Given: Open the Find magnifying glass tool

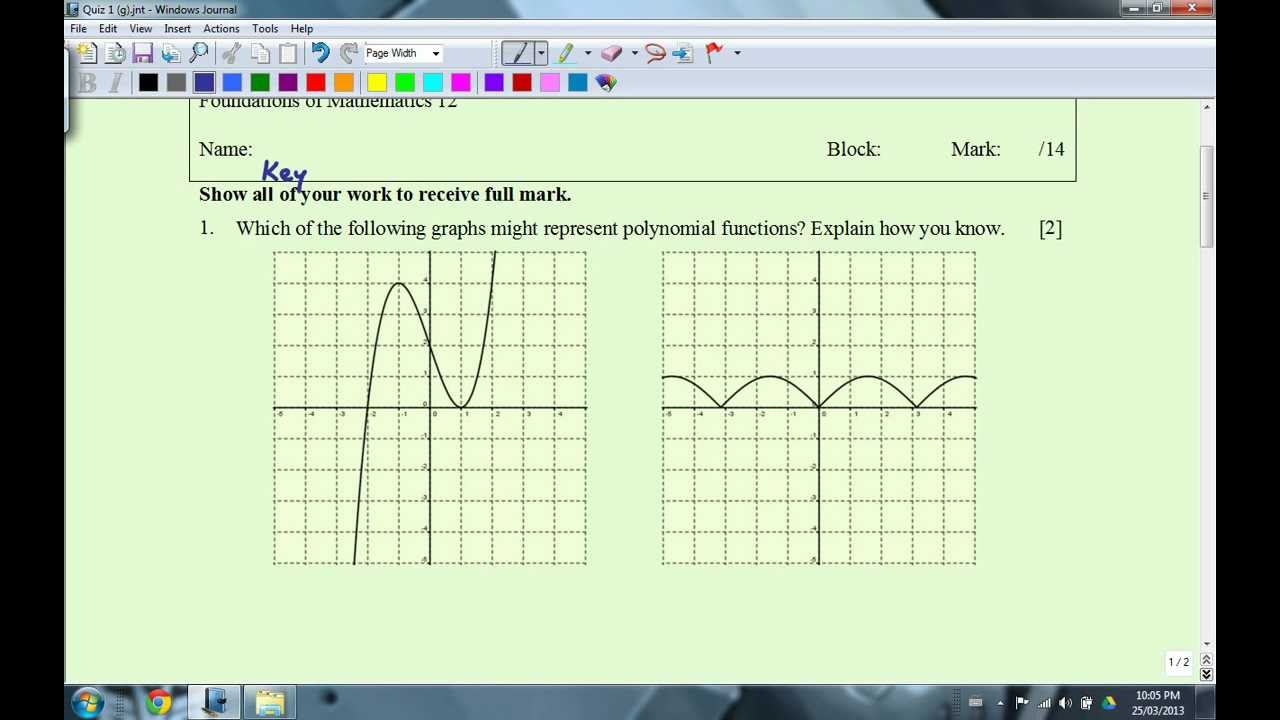Looking at the screenshot, I should [199, 53].
